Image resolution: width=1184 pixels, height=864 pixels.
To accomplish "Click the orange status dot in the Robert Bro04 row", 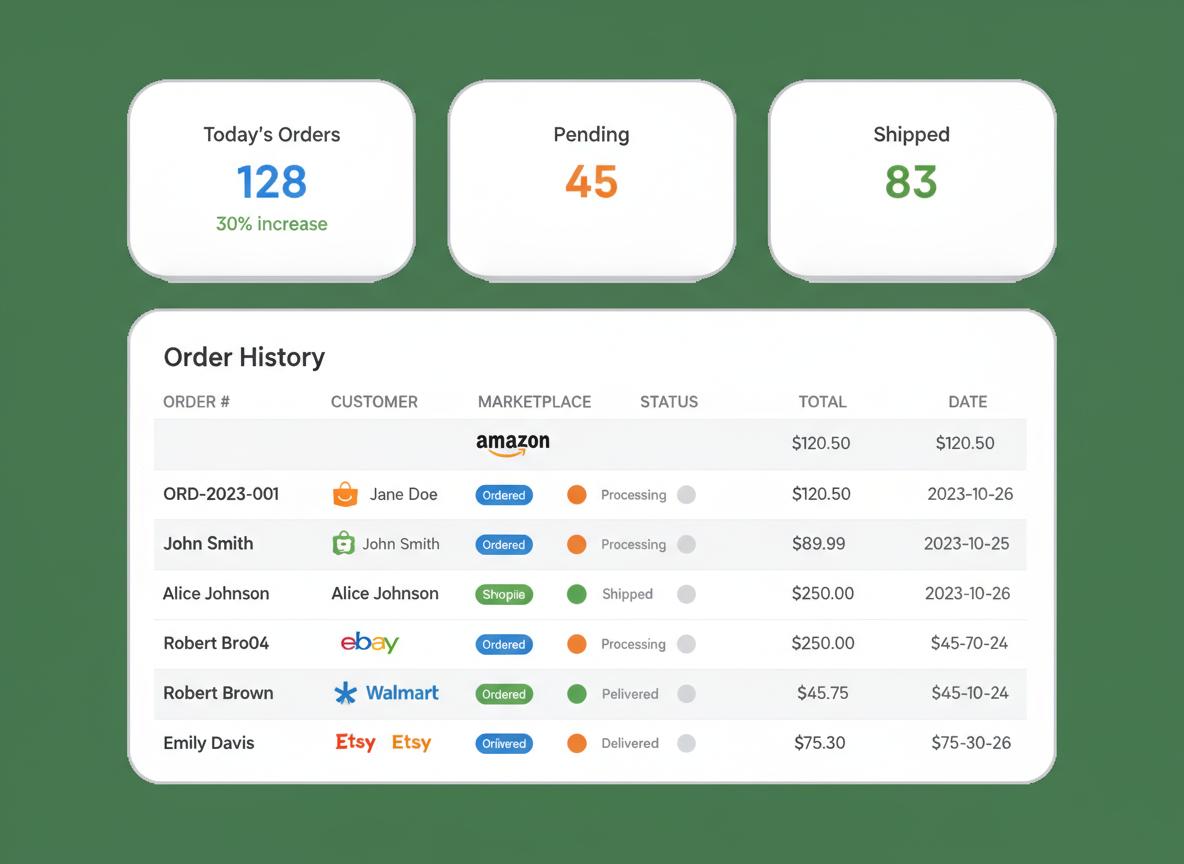I will (x=577, y=644).
